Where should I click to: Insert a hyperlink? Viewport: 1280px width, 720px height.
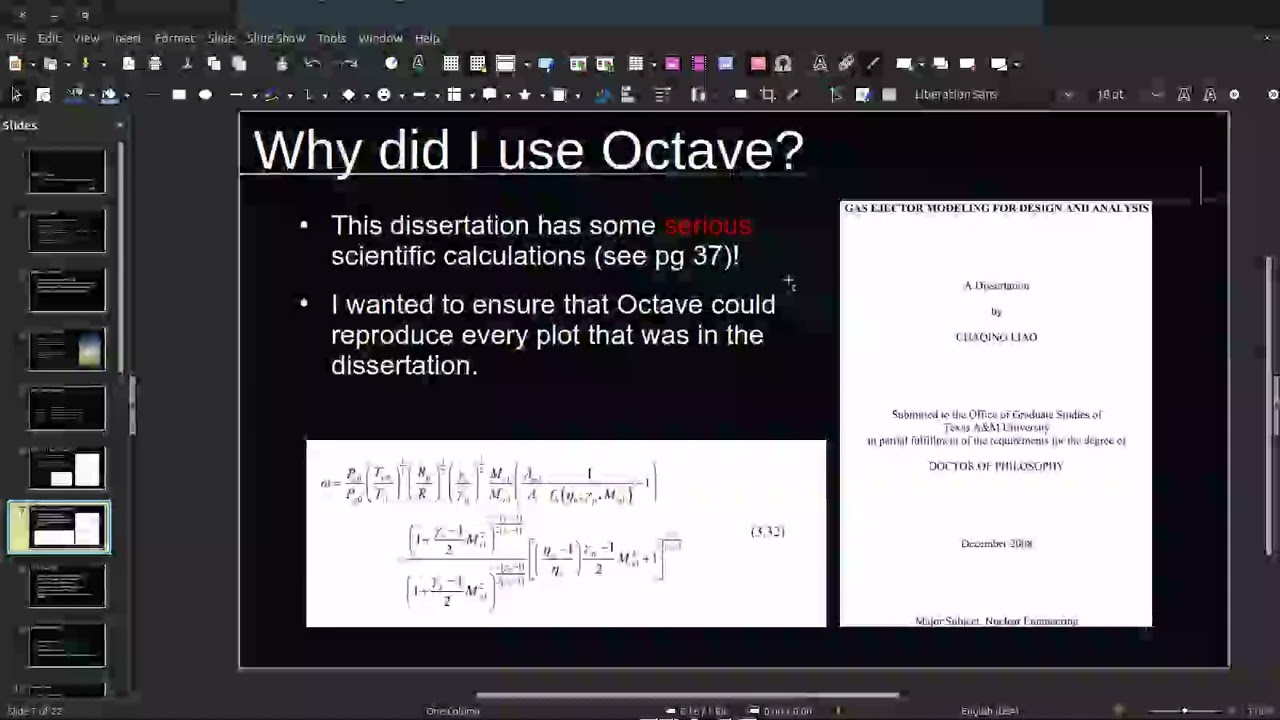(846, 64)
